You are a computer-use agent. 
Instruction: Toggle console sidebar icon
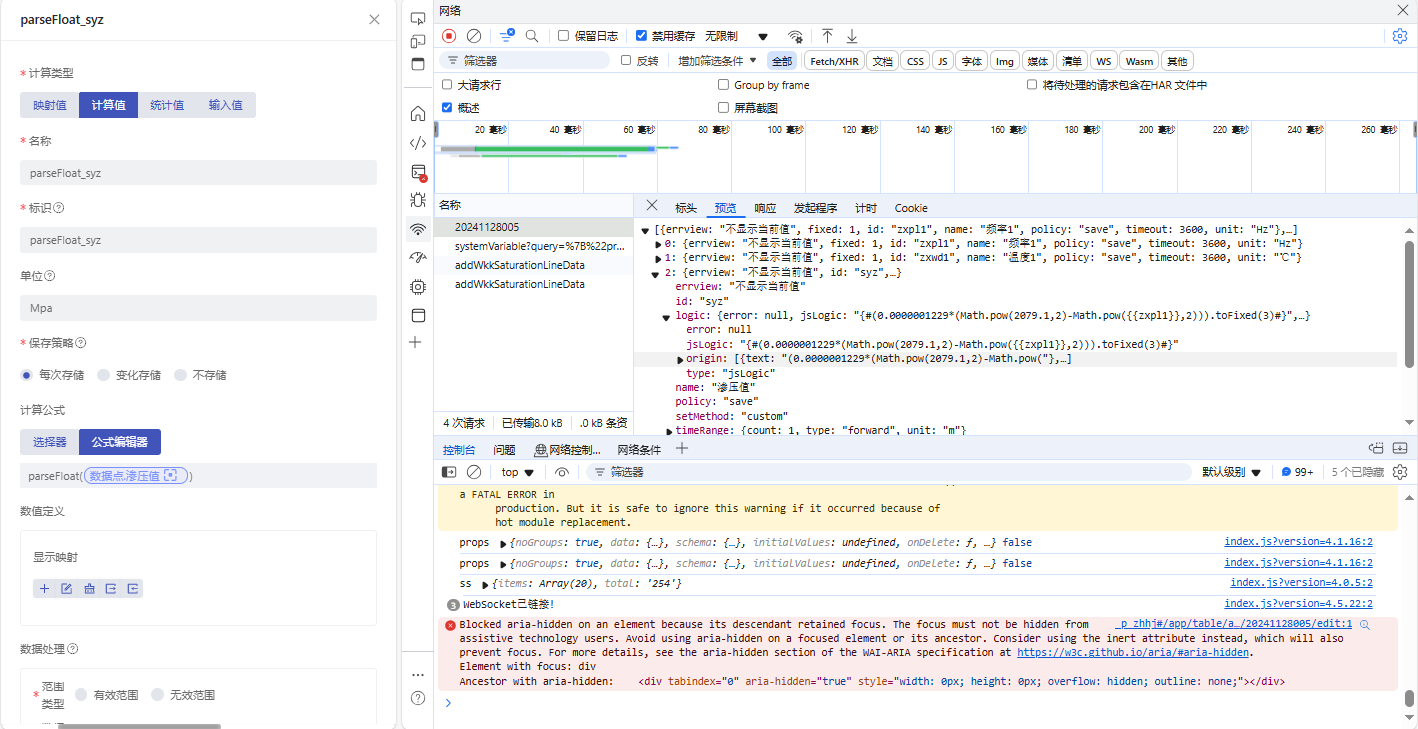(x=449, y=472)
